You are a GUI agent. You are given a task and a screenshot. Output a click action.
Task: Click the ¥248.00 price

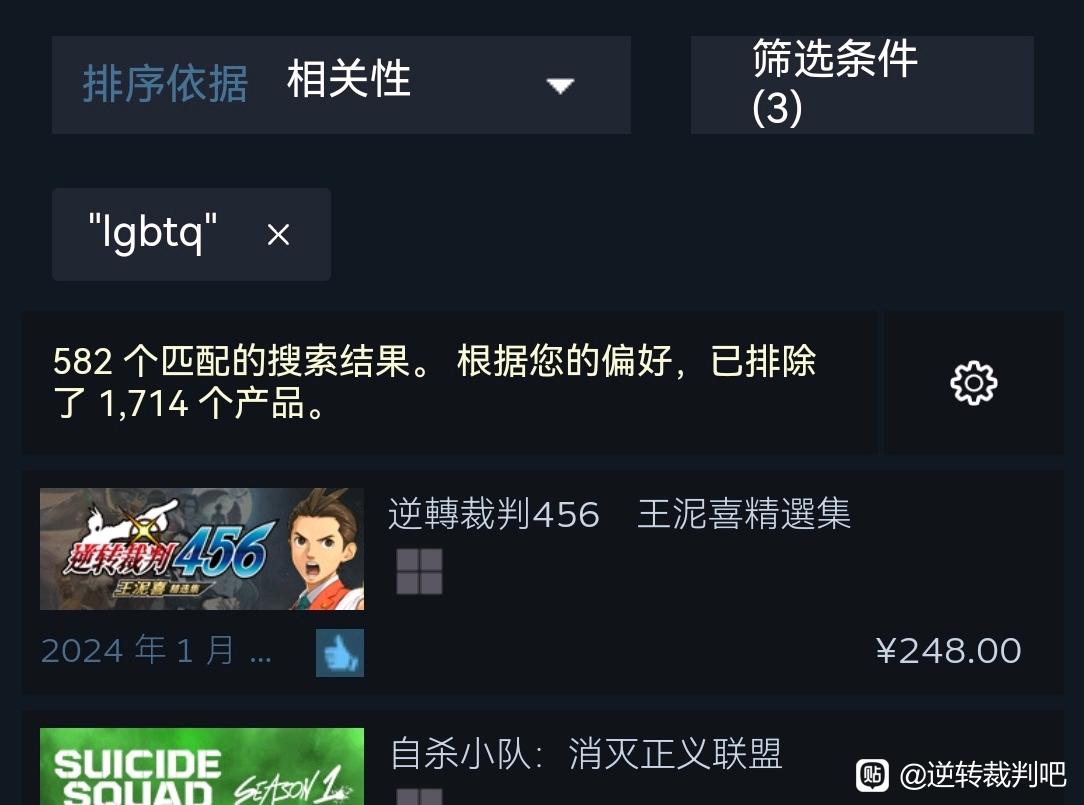948,651
